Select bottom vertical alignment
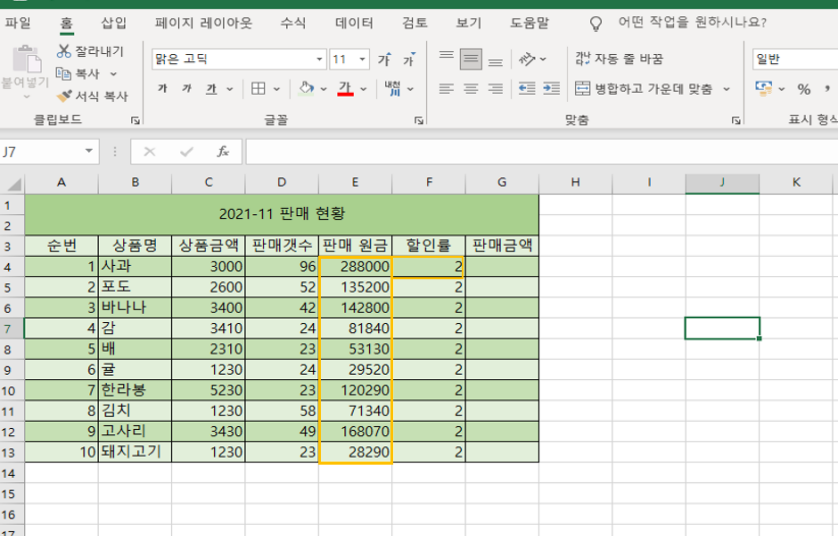Image resolution: width=838 pixels, height=536 pixels. 495,60
